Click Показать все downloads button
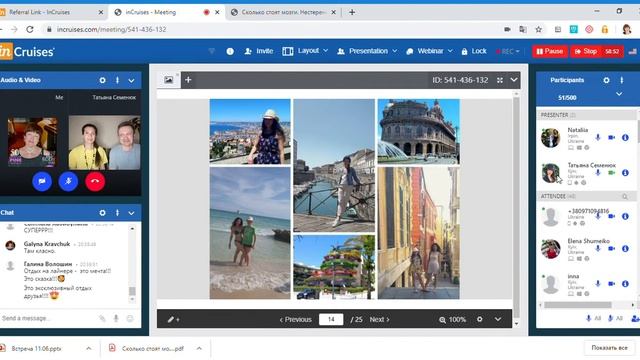Image resolution: width=640 pixels, height=360 pixels. click(609, 348)
